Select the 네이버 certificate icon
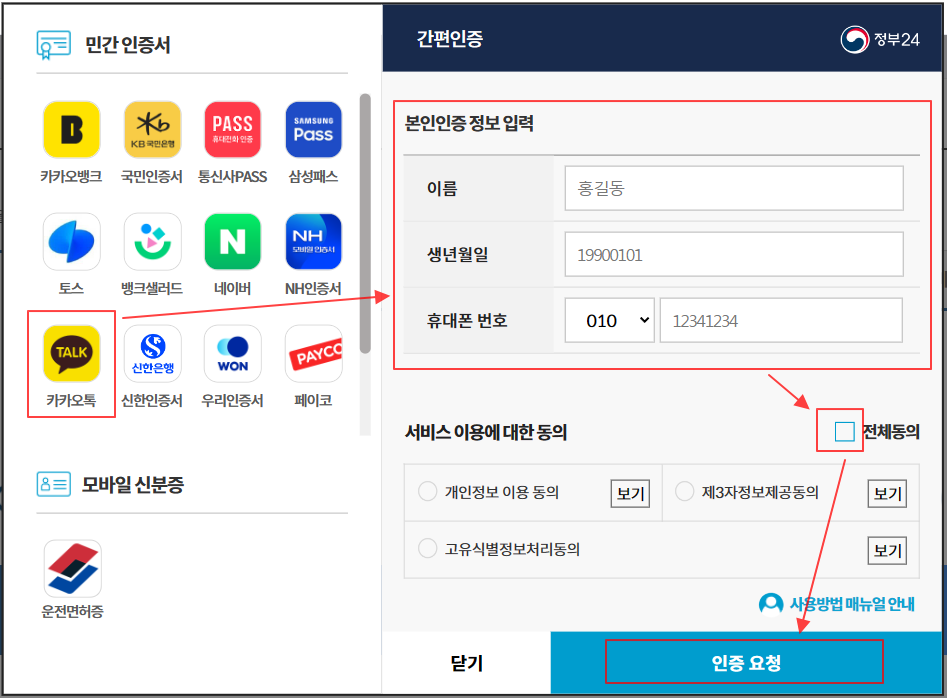 click(x=233, y=242)
